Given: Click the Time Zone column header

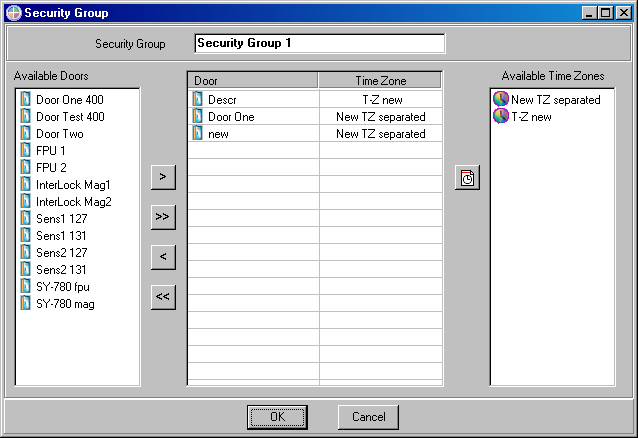Looking at the screenshot, I should (x=380, y=81).
